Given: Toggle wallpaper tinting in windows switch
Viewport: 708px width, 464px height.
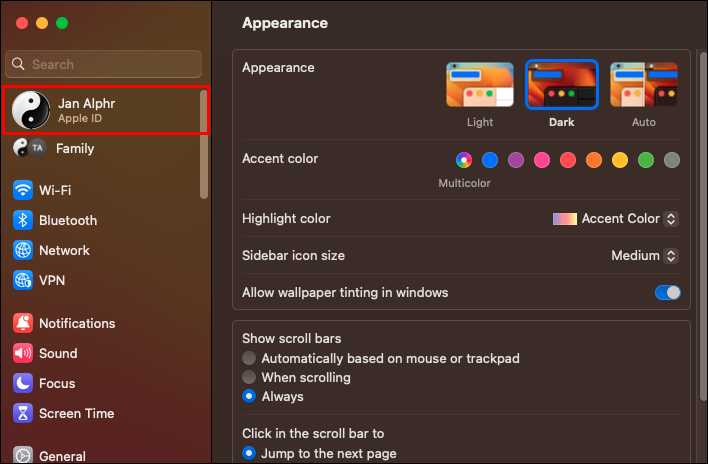Looking at the screenshot, I should pos(667,293).
